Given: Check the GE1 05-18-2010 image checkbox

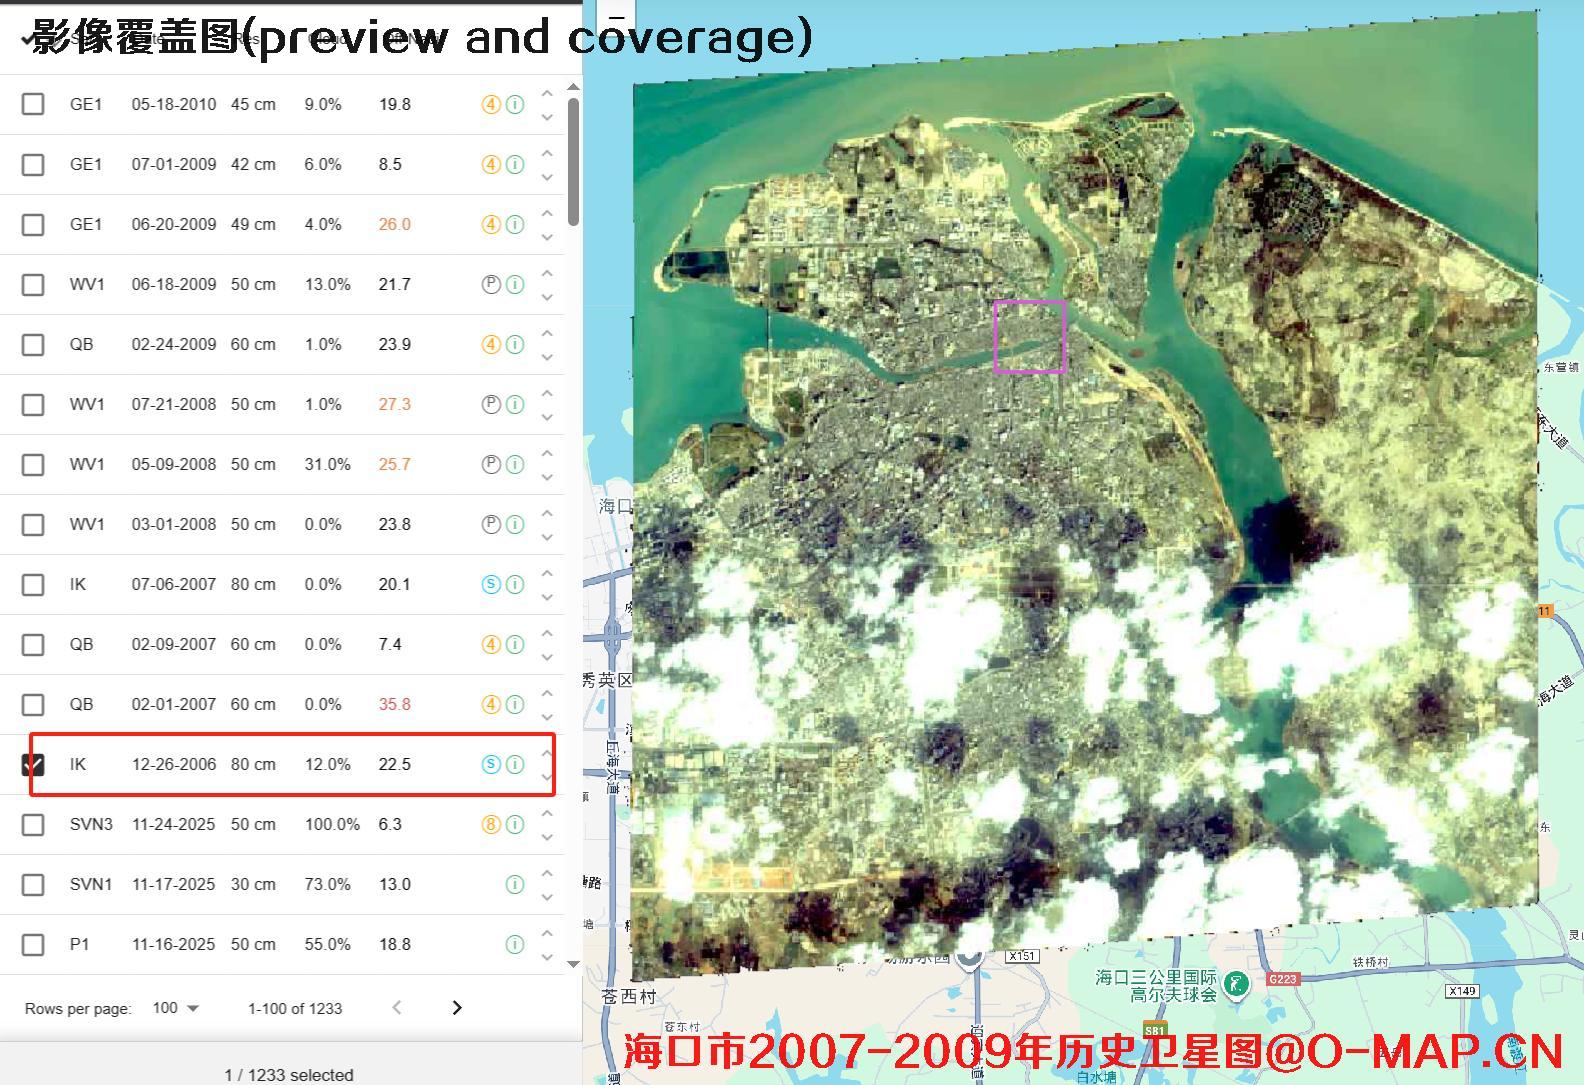Looking at the screenshot, I should [33, 104].
